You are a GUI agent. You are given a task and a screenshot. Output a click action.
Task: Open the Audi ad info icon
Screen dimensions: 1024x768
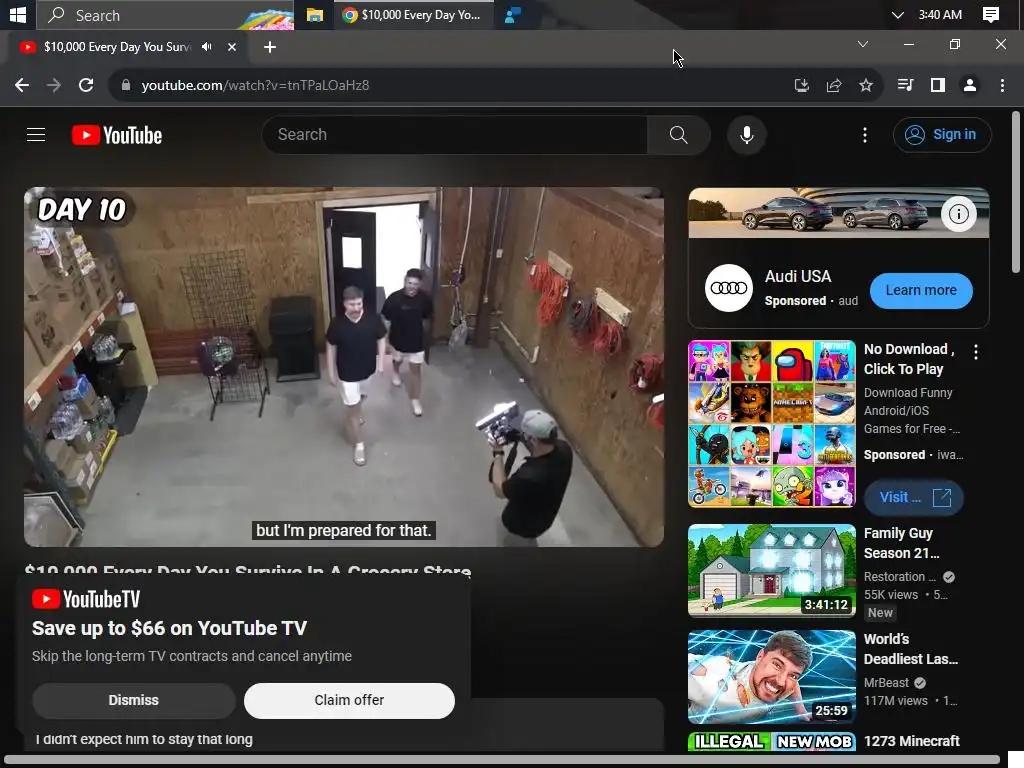click(959, 214)
